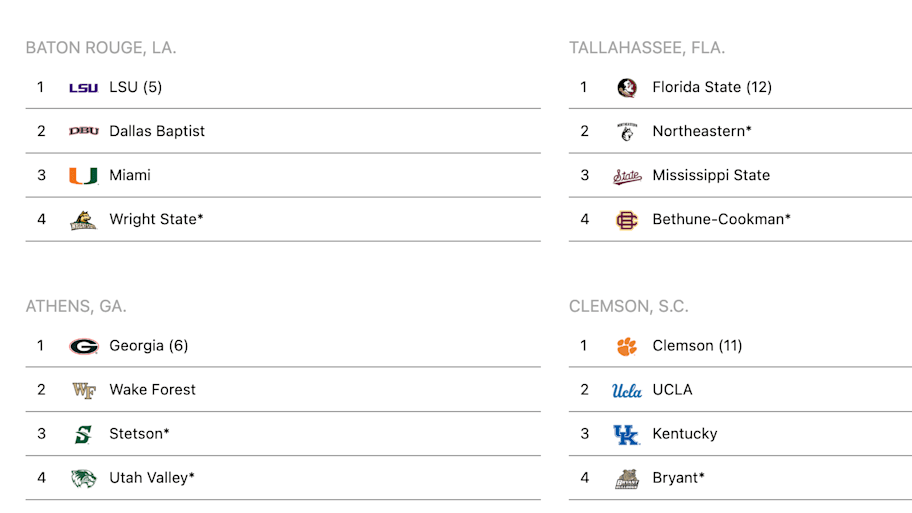Click the Utah Valley wolverine logo

pyautogui.click(x=83, y=478)
